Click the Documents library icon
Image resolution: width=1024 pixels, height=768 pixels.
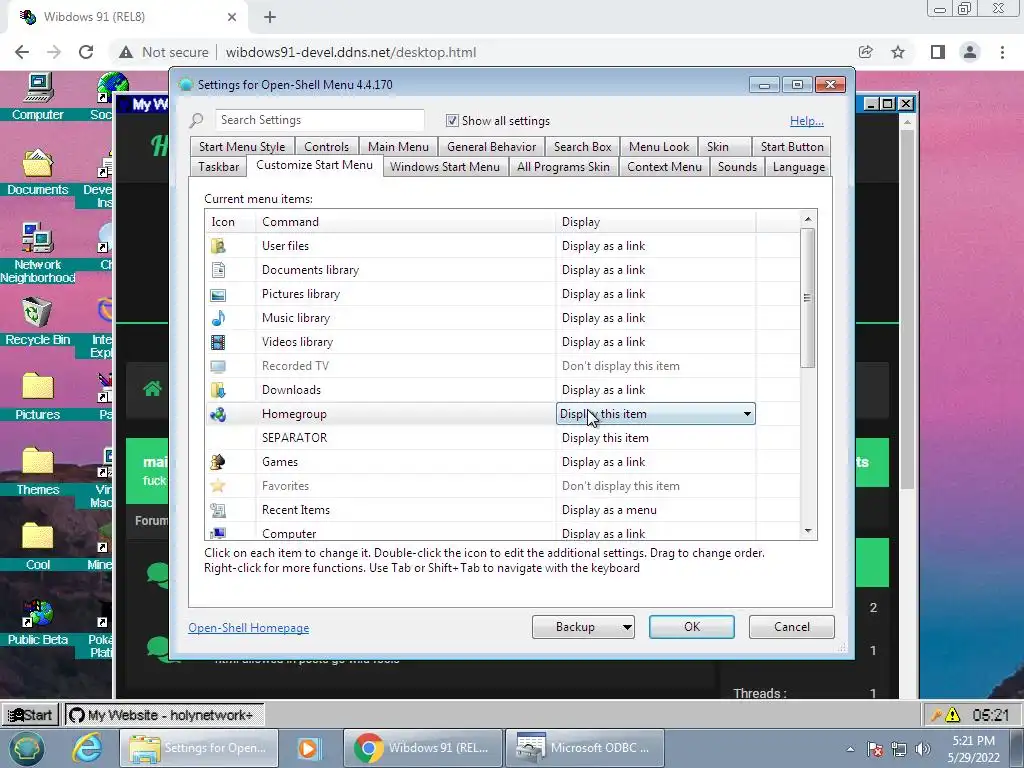click(218, 270)
